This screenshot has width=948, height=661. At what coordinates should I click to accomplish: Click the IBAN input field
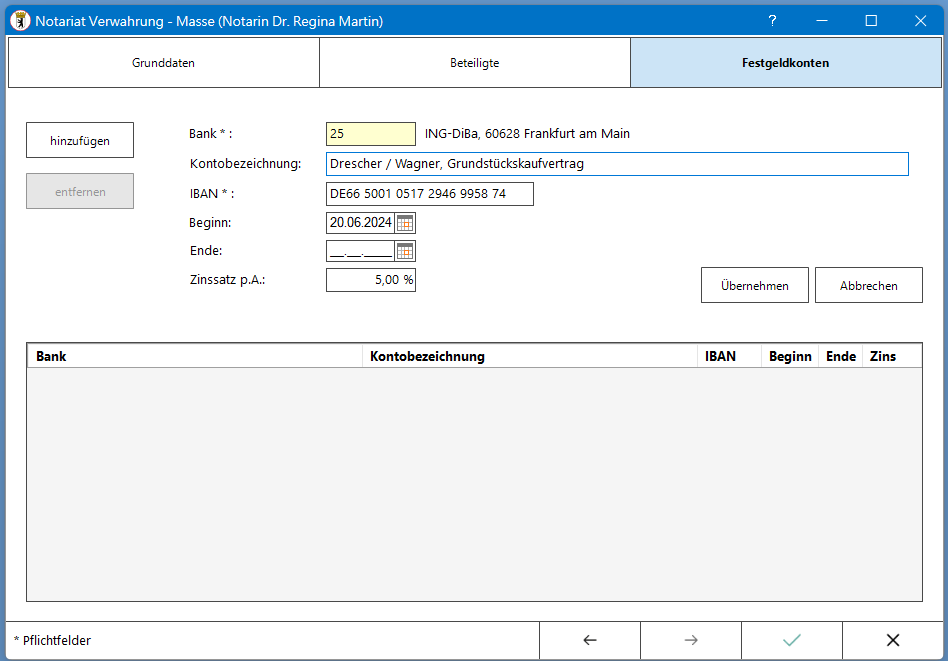click(x=429, y=194)
